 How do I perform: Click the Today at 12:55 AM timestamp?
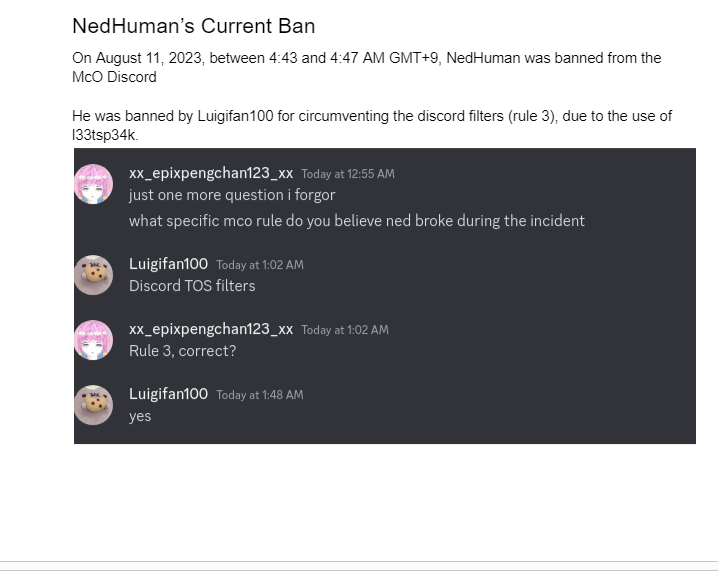click(x=348, y=174)
